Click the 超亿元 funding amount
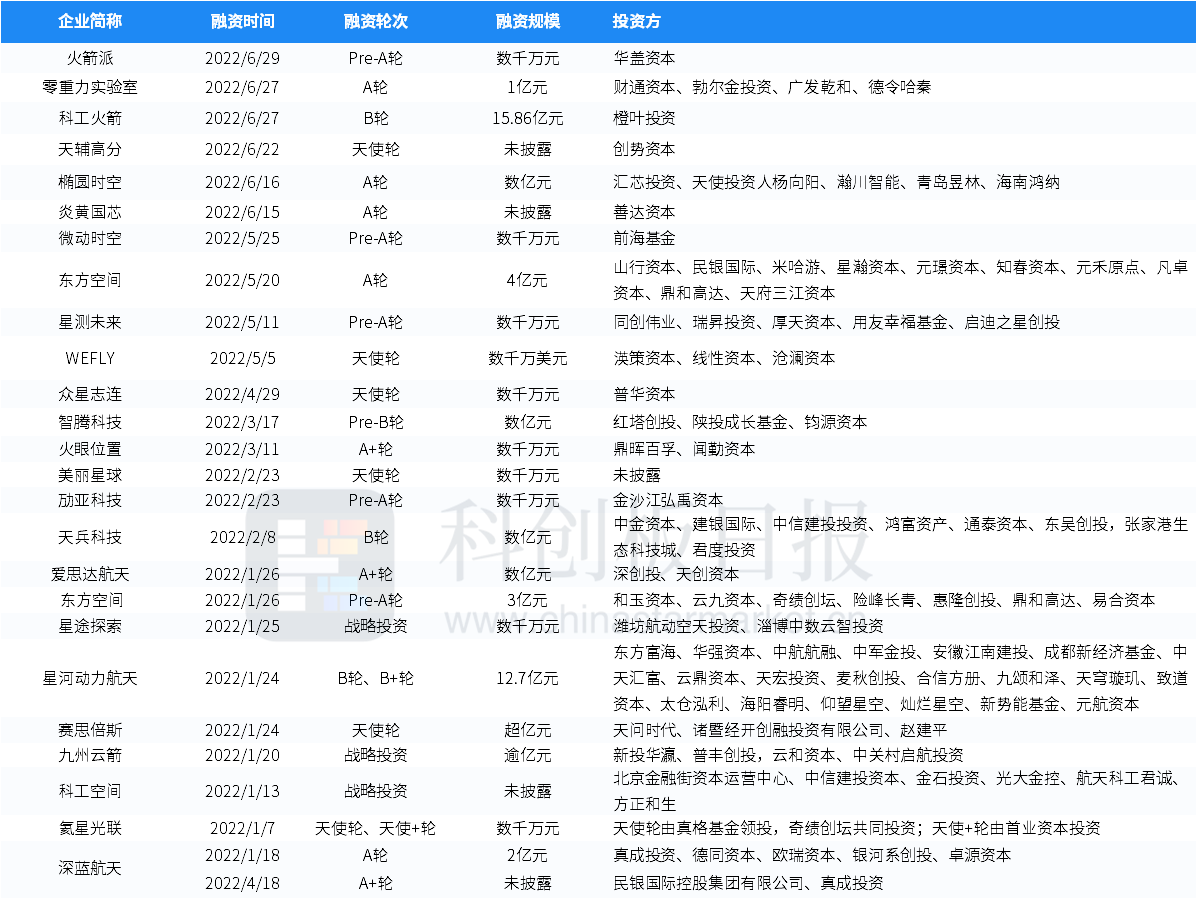Image resolution: width=1197 pixels, height=899 pixels. 527,731
